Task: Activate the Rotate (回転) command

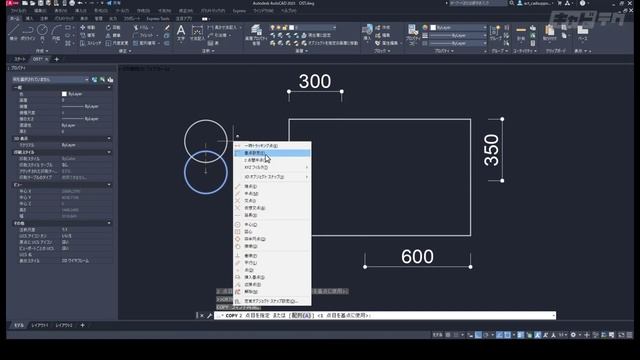Action: pos(113,27)
